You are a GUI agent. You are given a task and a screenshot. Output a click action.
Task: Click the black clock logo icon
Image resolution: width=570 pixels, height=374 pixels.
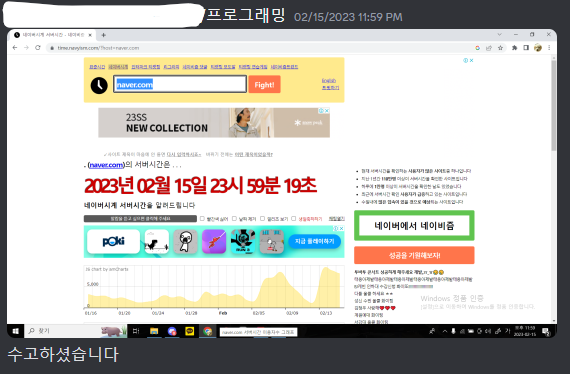[x=99, y=85]
